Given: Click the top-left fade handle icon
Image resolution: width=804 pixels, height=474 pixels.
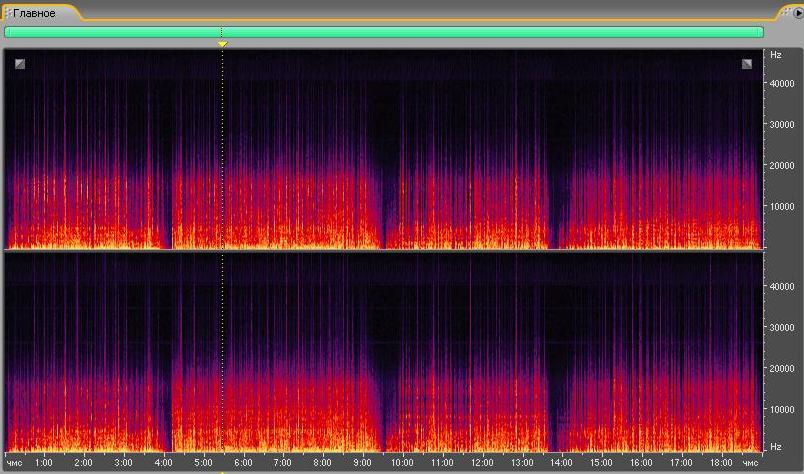Looking at the screenshot, I should [x=20, y=64].
